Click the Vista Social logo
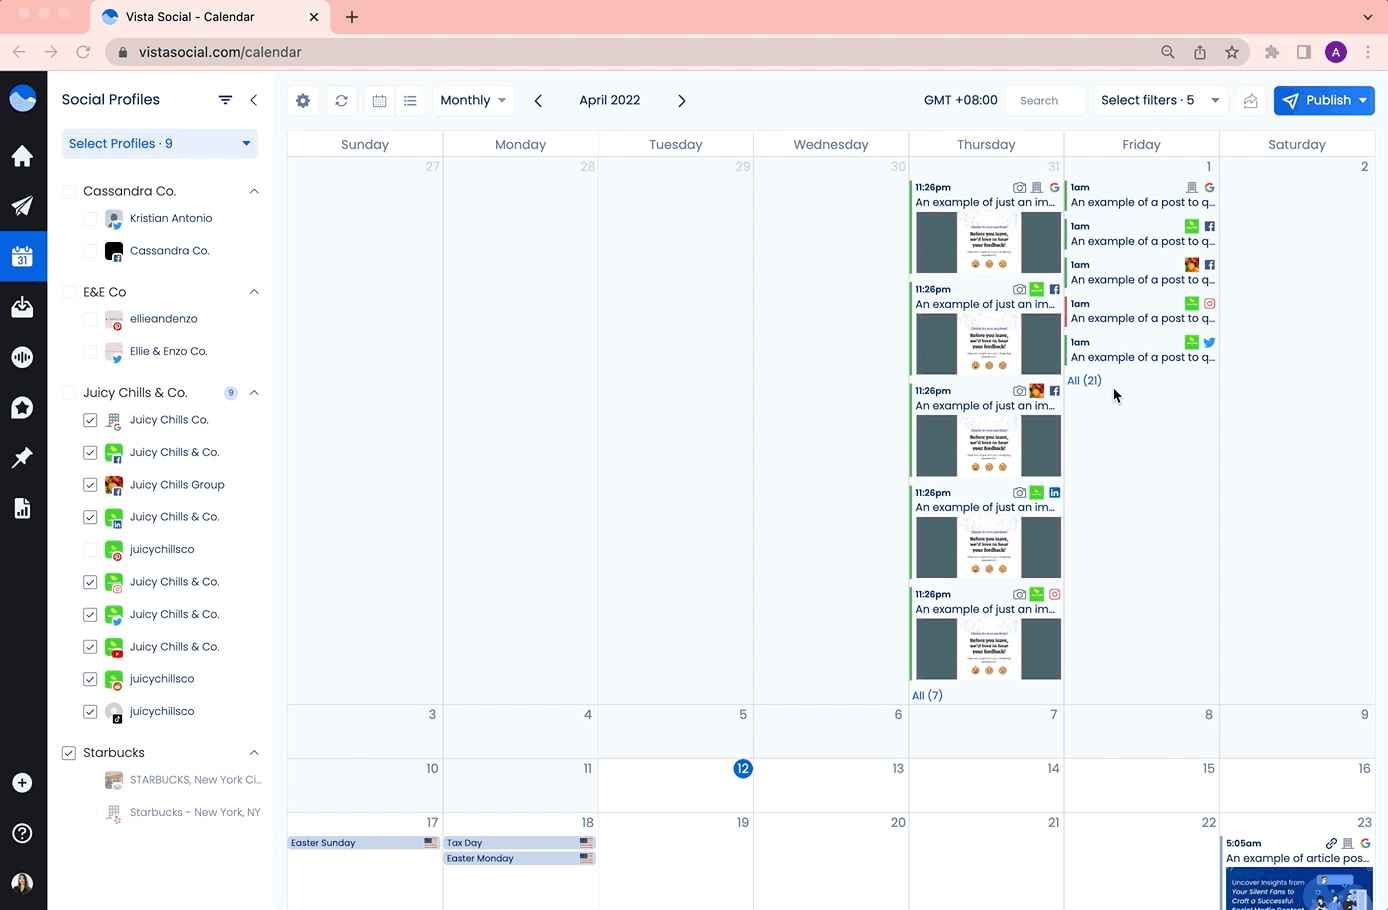 click(x=22, y=99)
